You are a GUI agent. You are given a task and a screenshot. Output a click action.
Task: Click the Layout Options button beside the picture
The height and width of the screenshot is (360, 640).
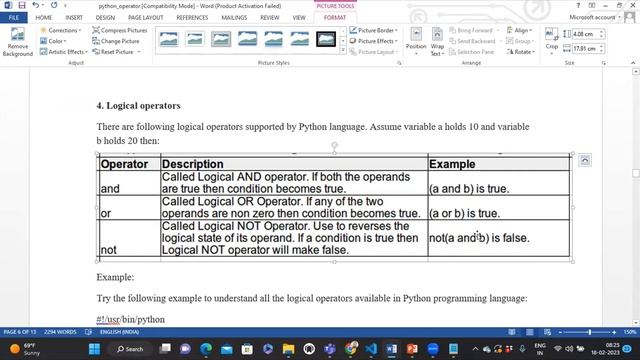tap(585, 160)
